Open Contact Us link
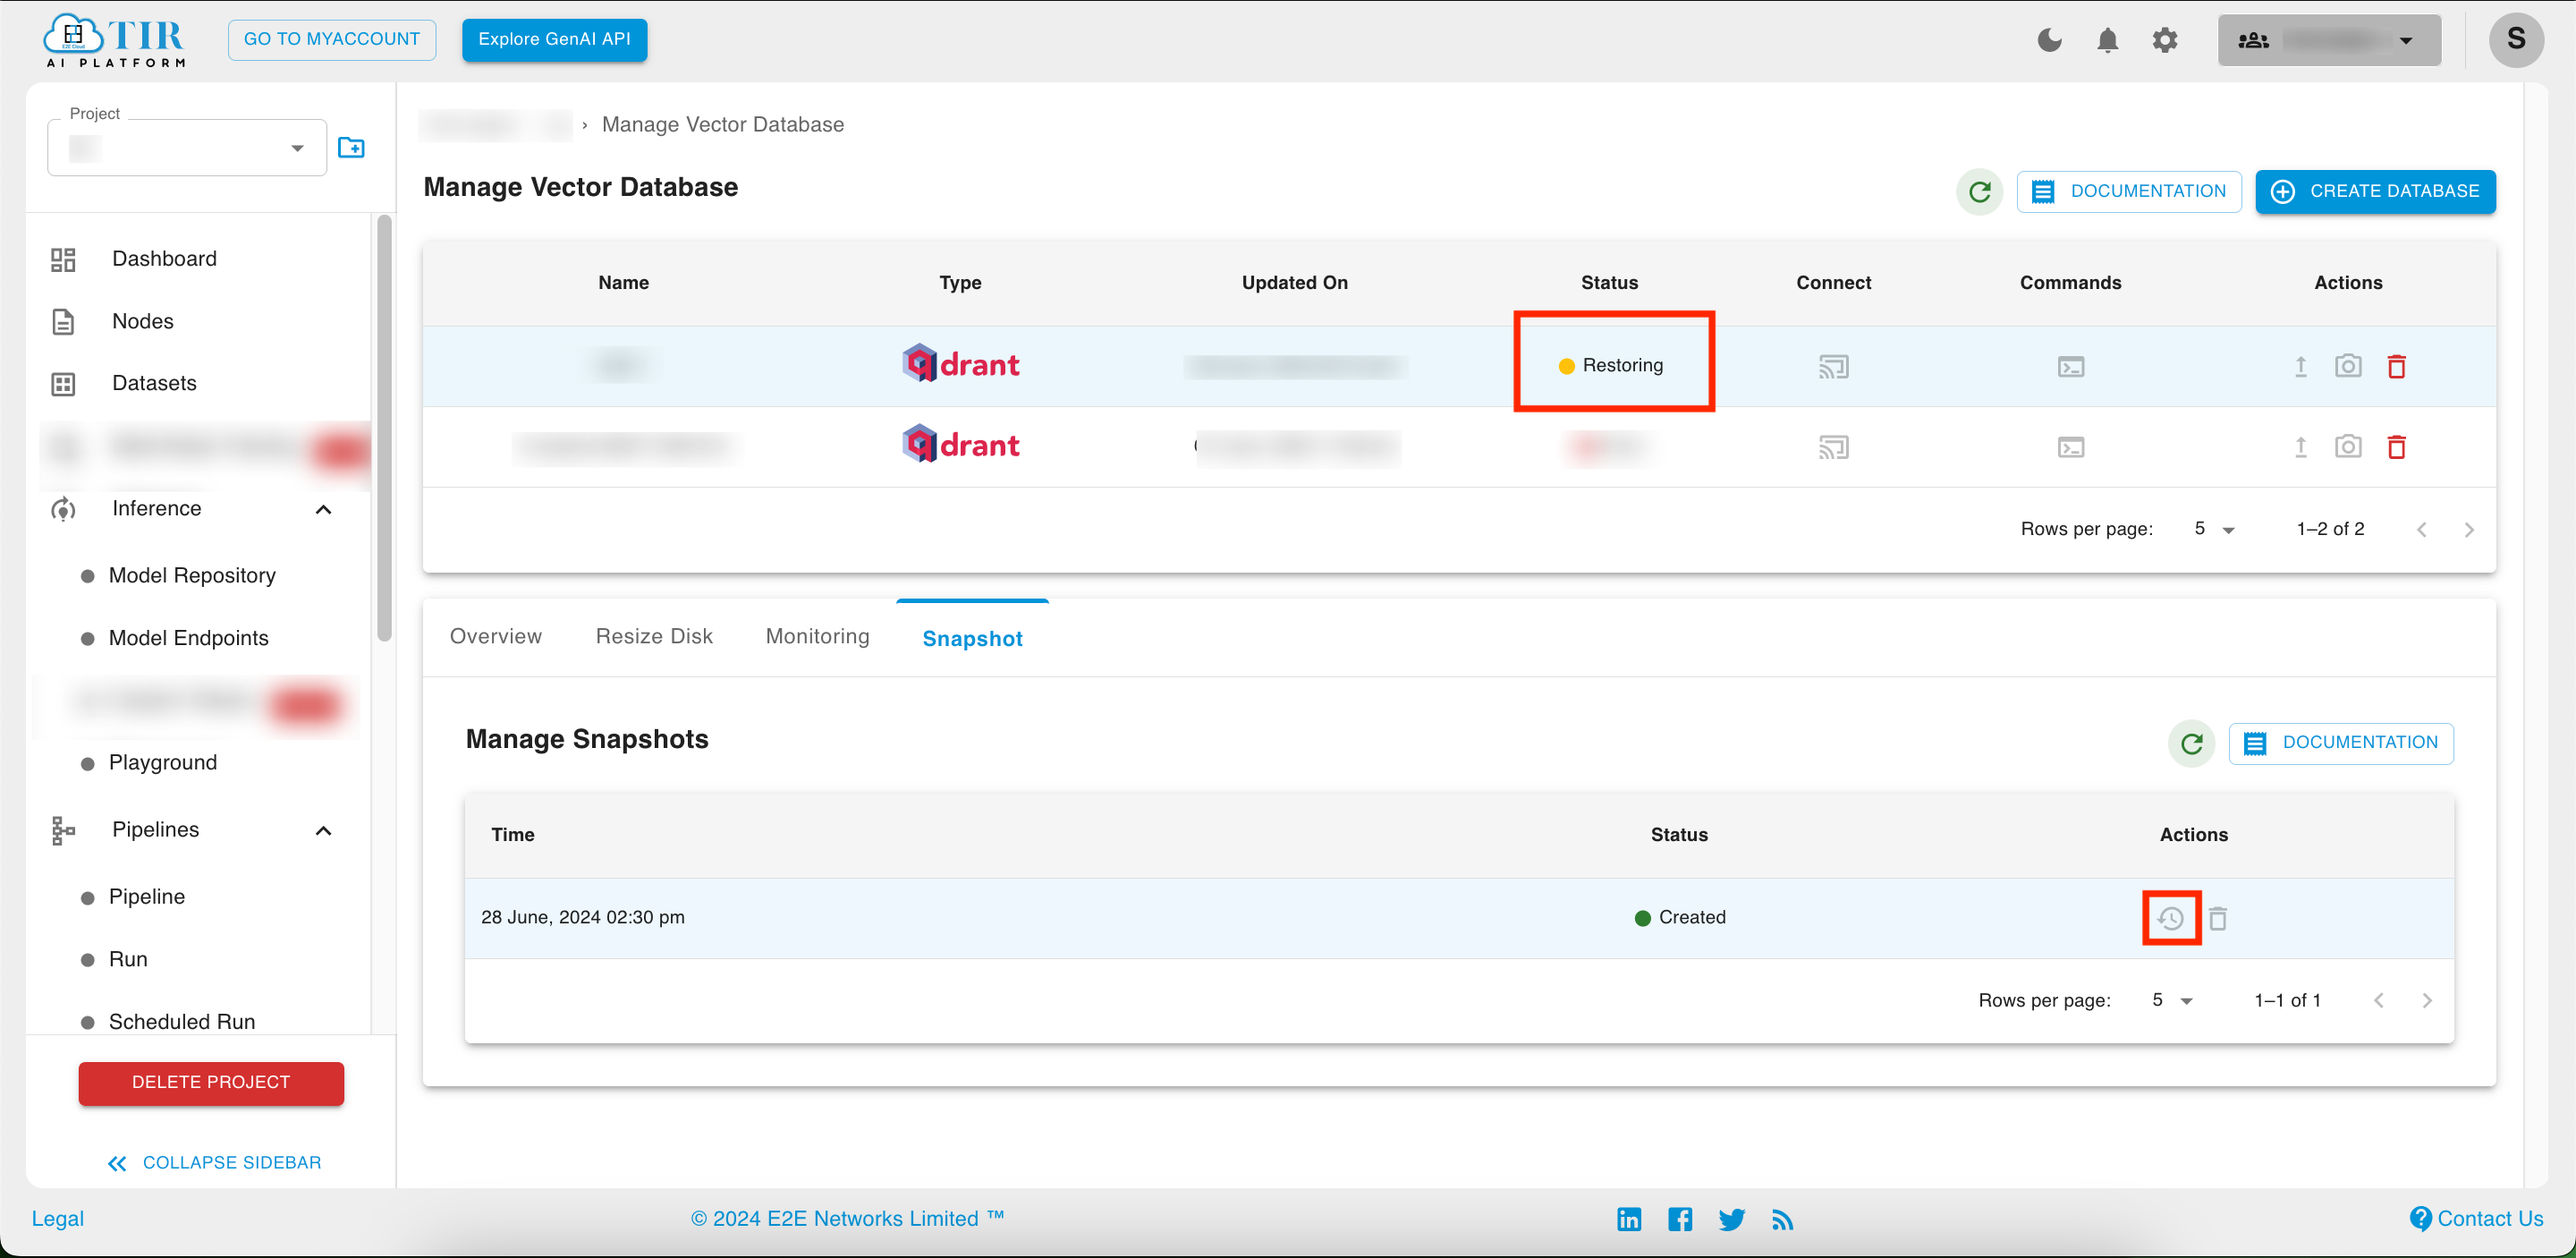The width and height of the screenshot is (2576, 1258). 2476,1219
